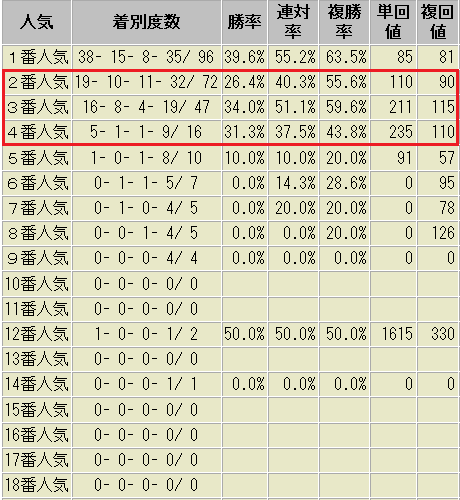Click the 7番人気 連対率 20.0% cell
Image resolution: width=460 pixels, height=500 pixels.
293,208
